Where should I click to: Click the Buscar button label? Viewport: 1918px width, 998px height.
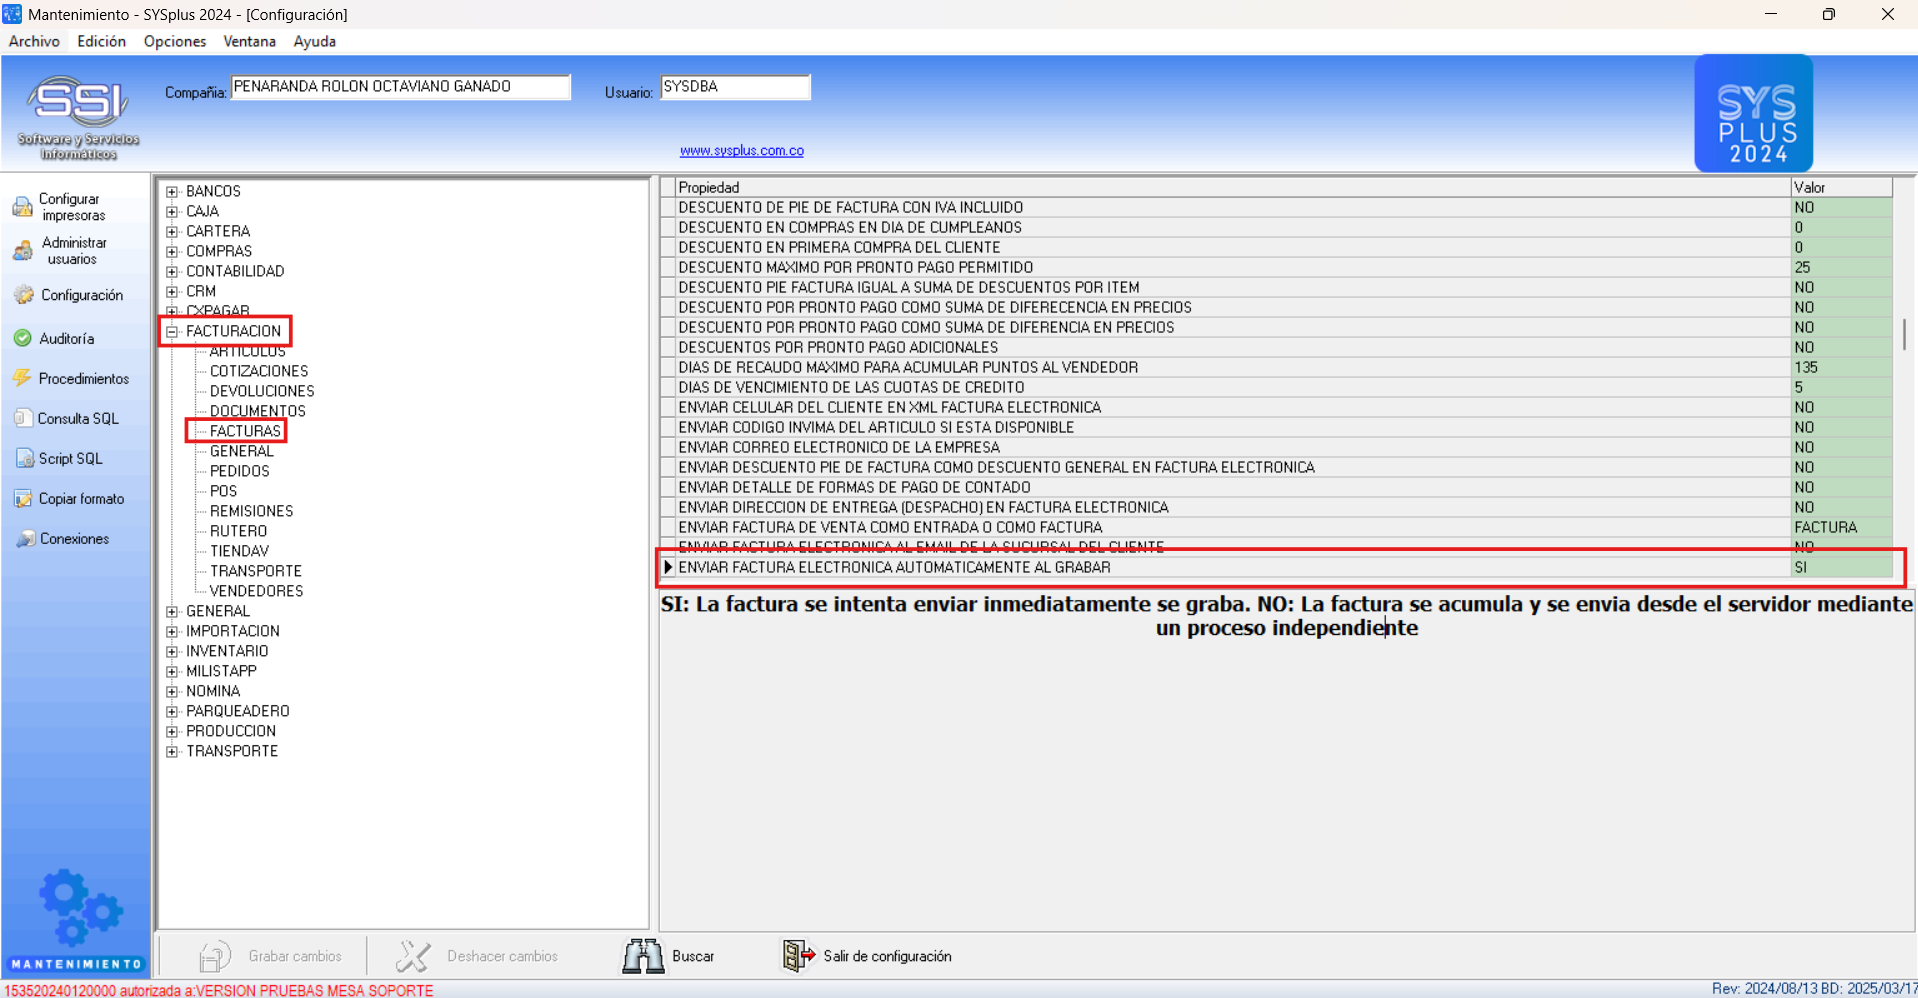[x=693, y=956]
